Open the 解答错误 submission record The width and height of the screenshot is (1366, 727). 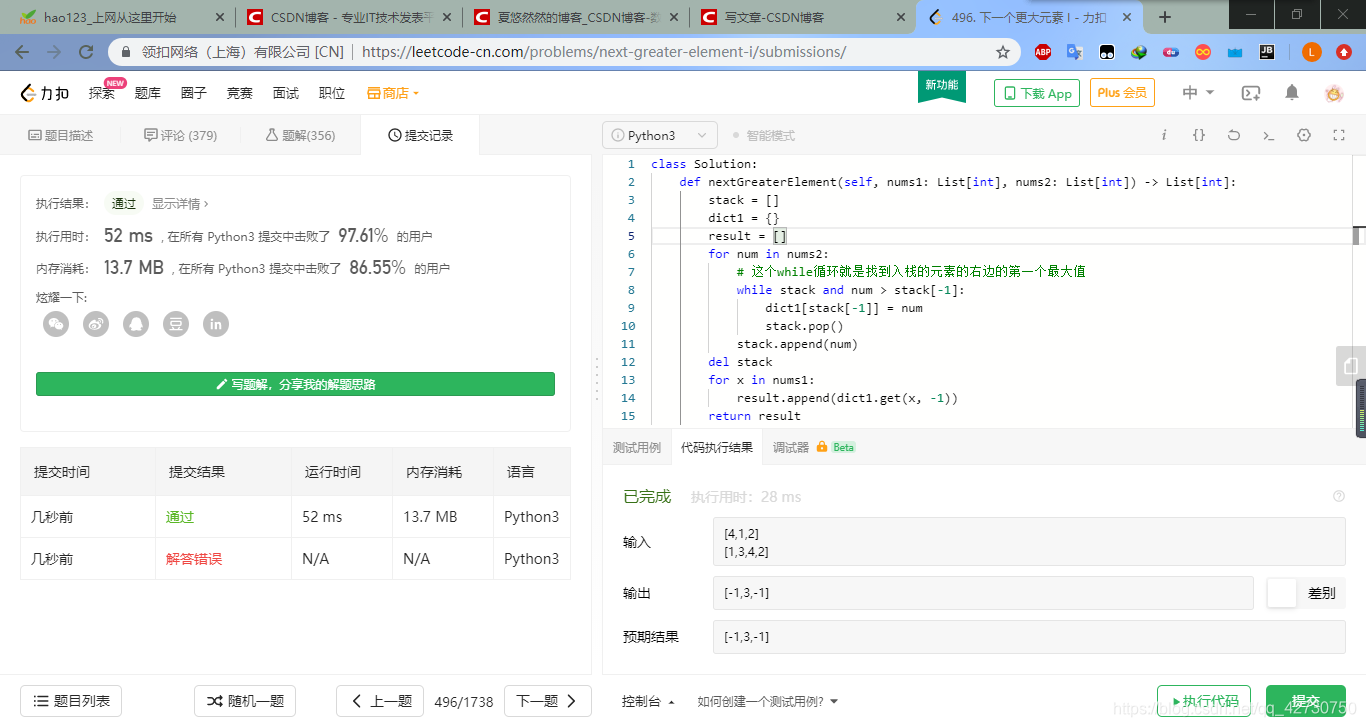(x=194, y=559)
